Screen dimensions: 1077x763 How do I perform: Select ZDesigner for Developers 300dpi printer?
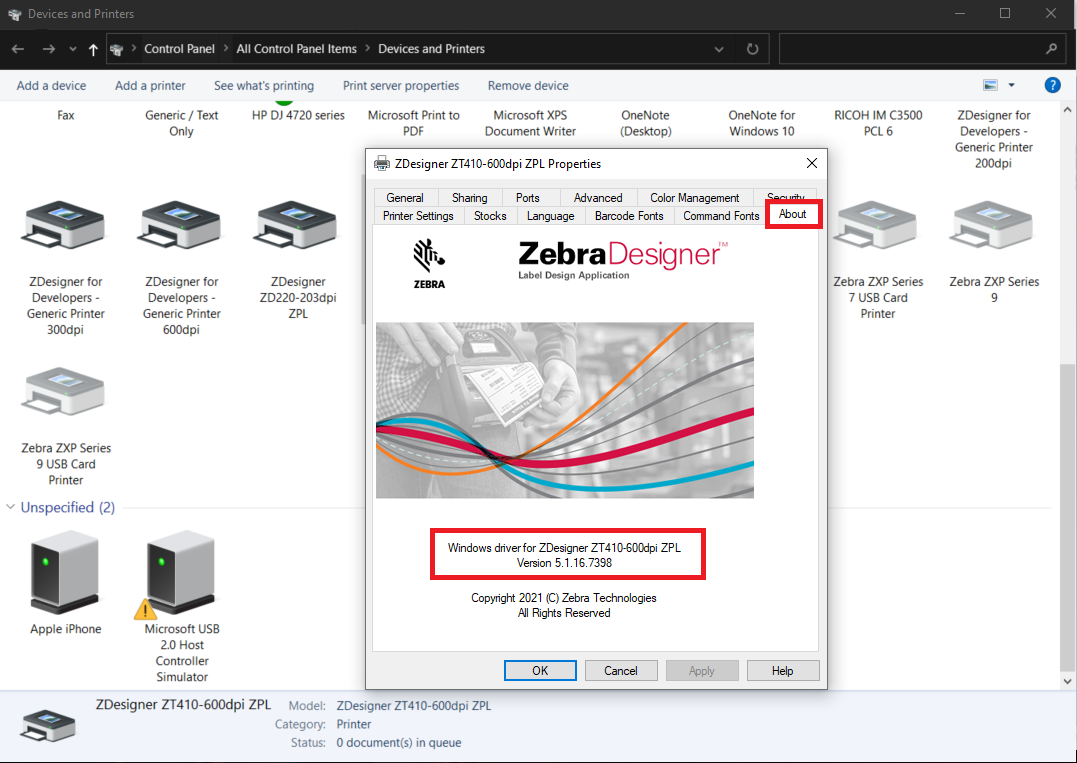66,228
